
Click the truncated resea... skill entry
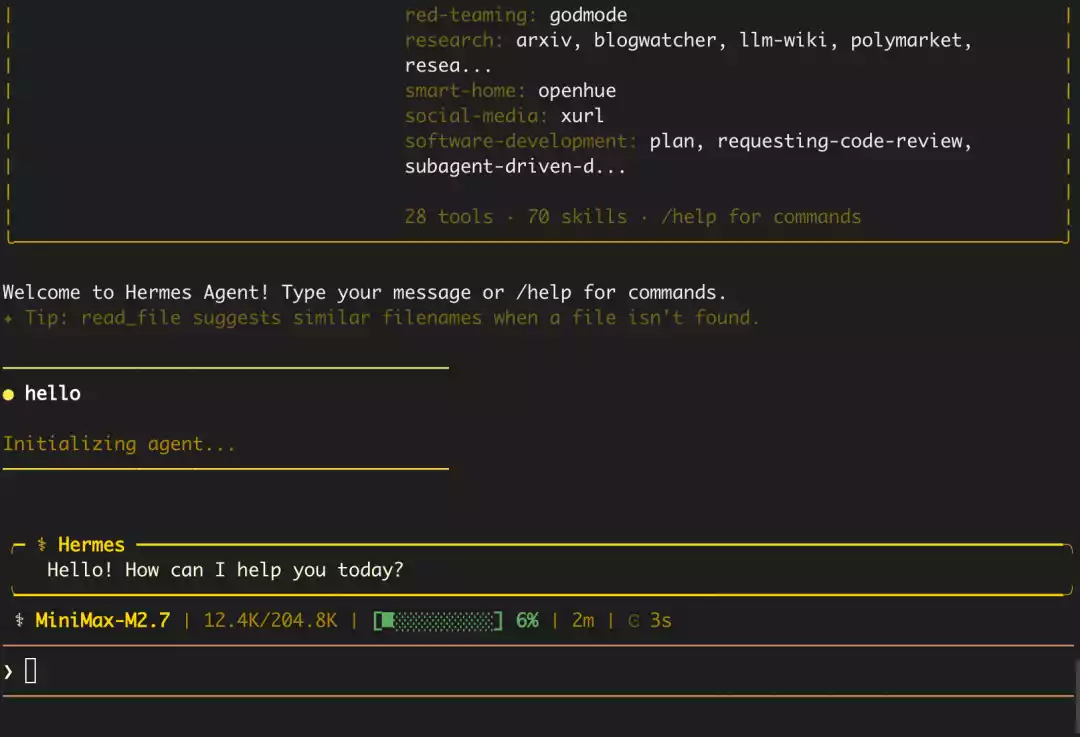(448, 65)
